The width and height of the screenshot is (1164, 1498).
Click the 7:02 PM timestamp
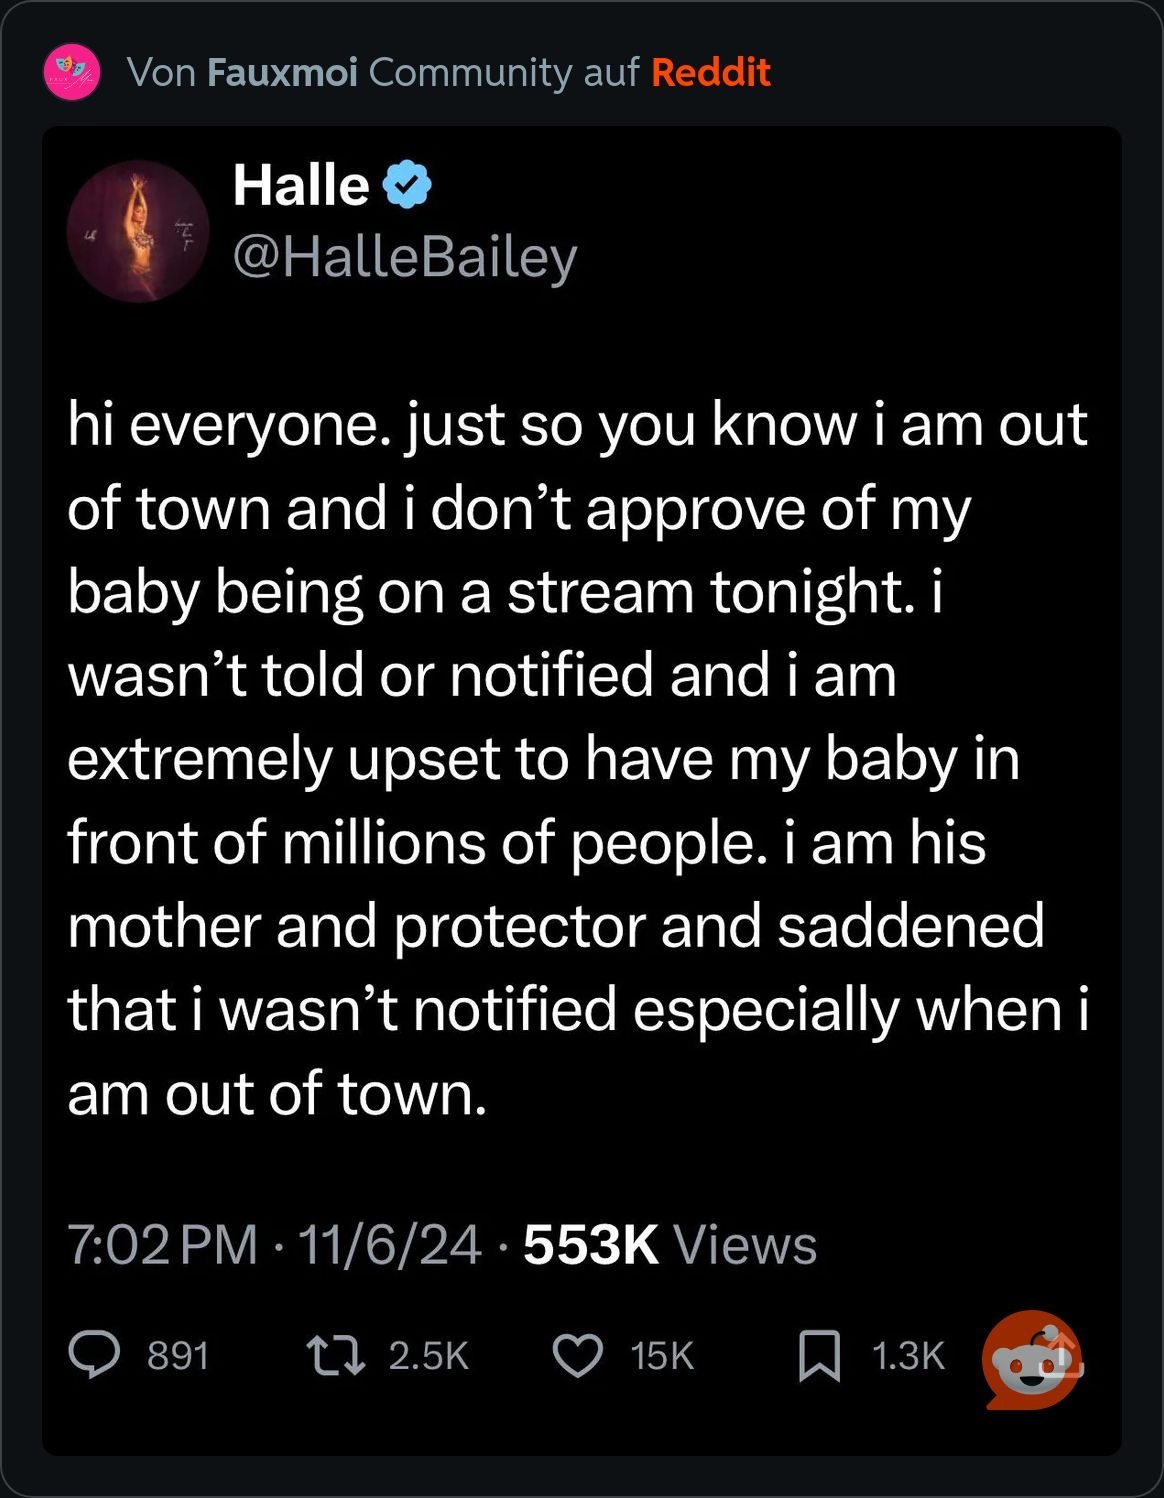point(163,1245)
